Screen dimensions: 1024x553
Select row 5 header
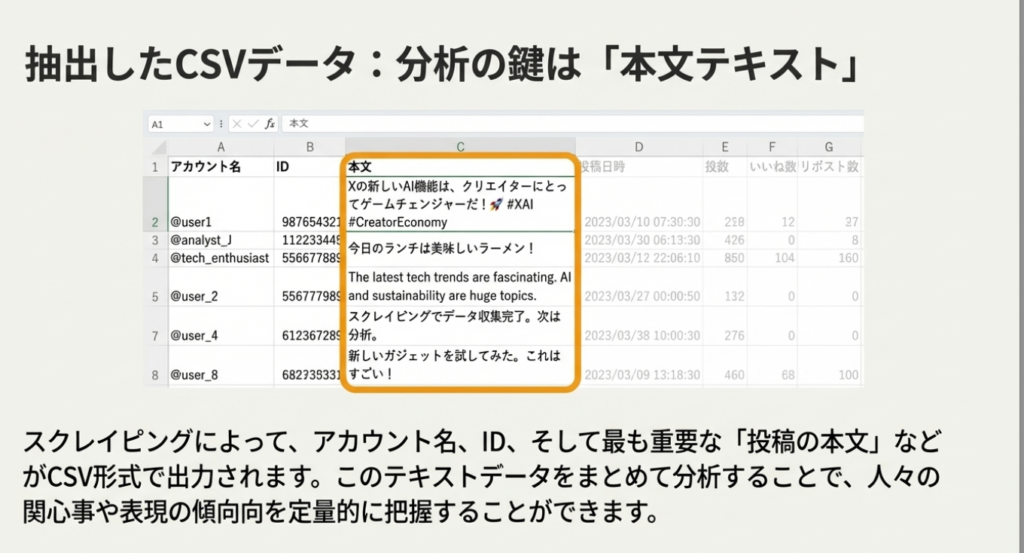155,297
